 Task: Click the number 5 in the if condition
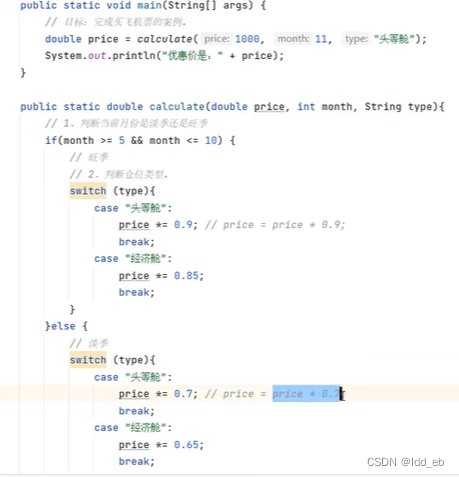pyautogui.click(x=122, y=140)
